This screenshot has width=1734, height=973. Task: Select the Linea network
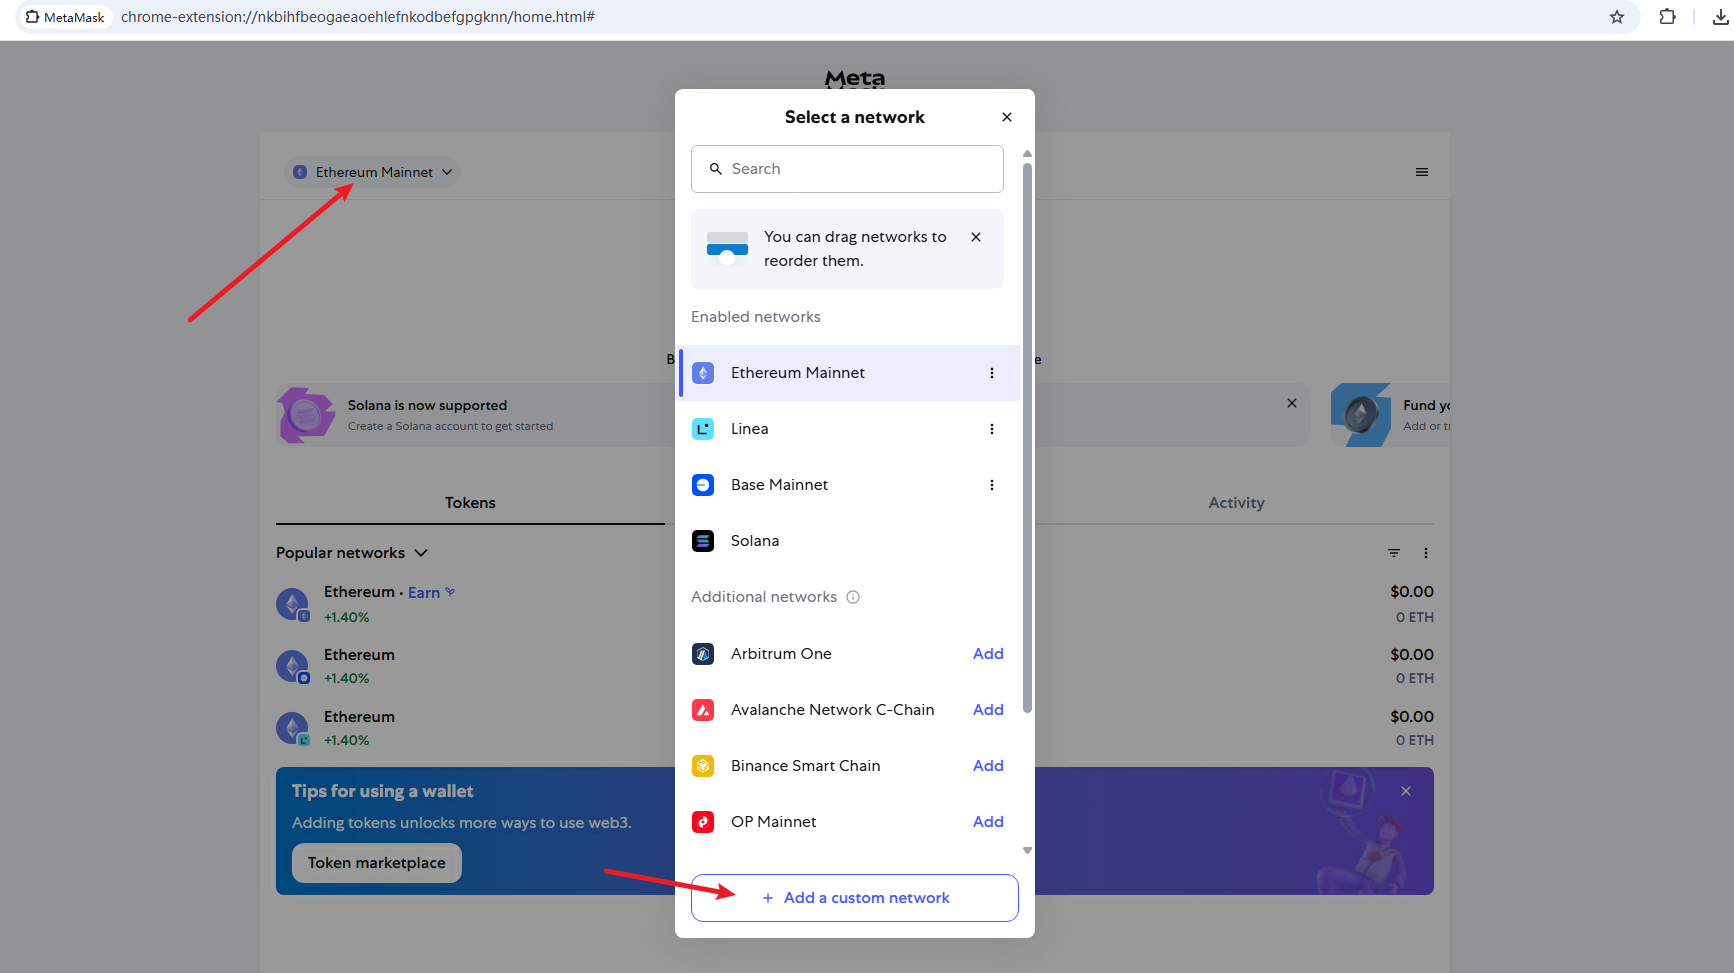click(850, 429)
